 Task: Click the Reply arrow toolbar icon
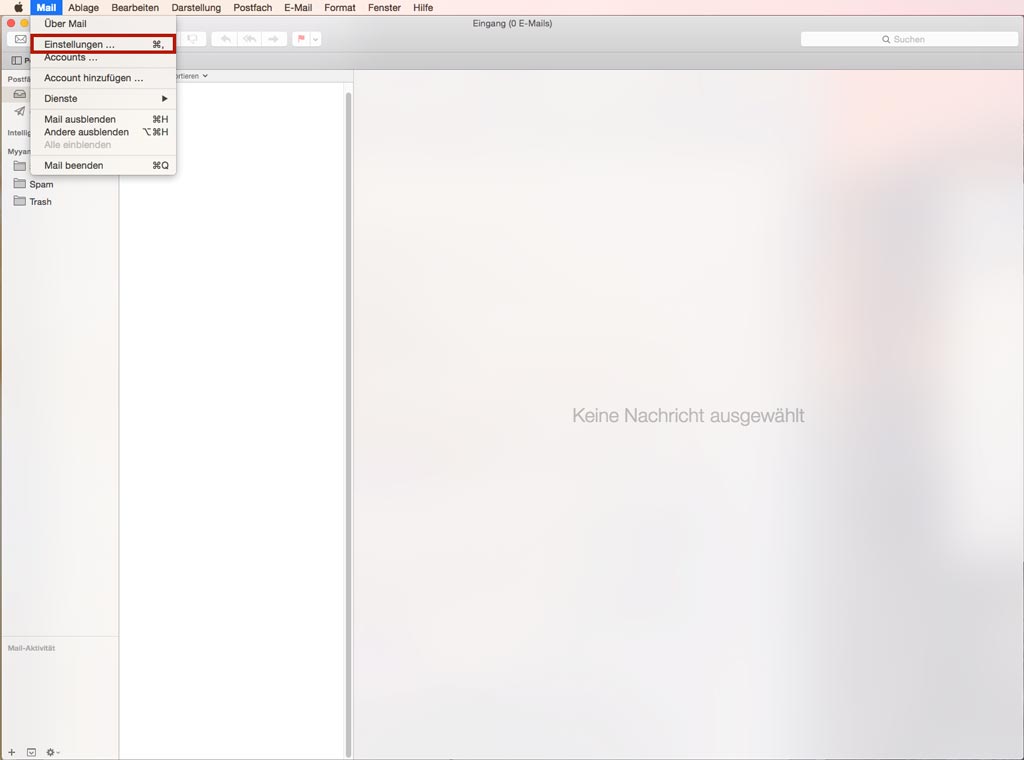coord(225,39)
